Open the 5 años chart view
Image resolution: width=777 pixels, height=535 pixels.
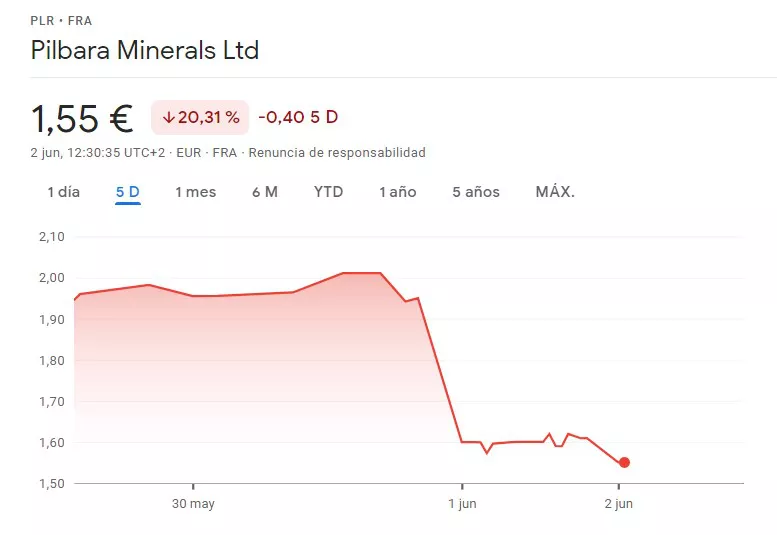[476, 192]
